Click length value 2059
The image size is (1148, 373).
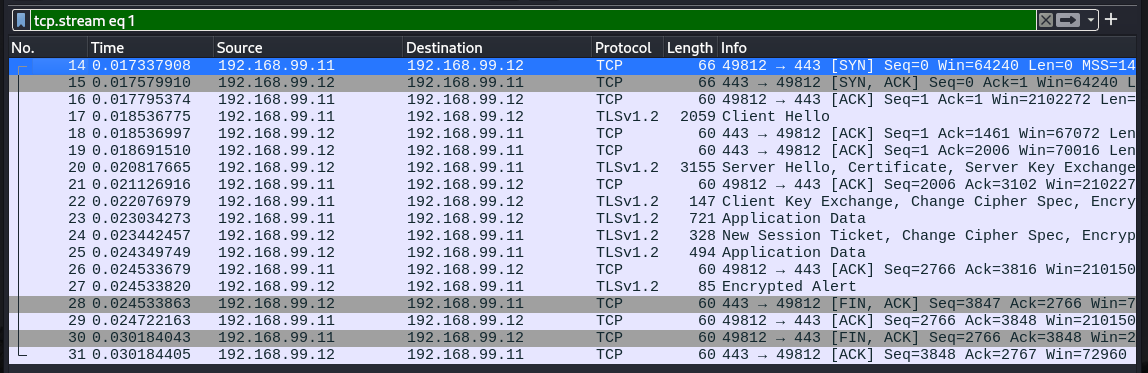tap(697, 117)
